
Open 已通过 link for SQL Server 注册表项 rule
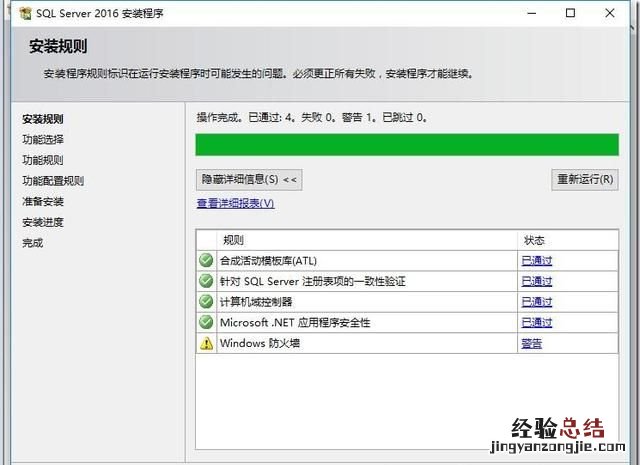point(537,281)
